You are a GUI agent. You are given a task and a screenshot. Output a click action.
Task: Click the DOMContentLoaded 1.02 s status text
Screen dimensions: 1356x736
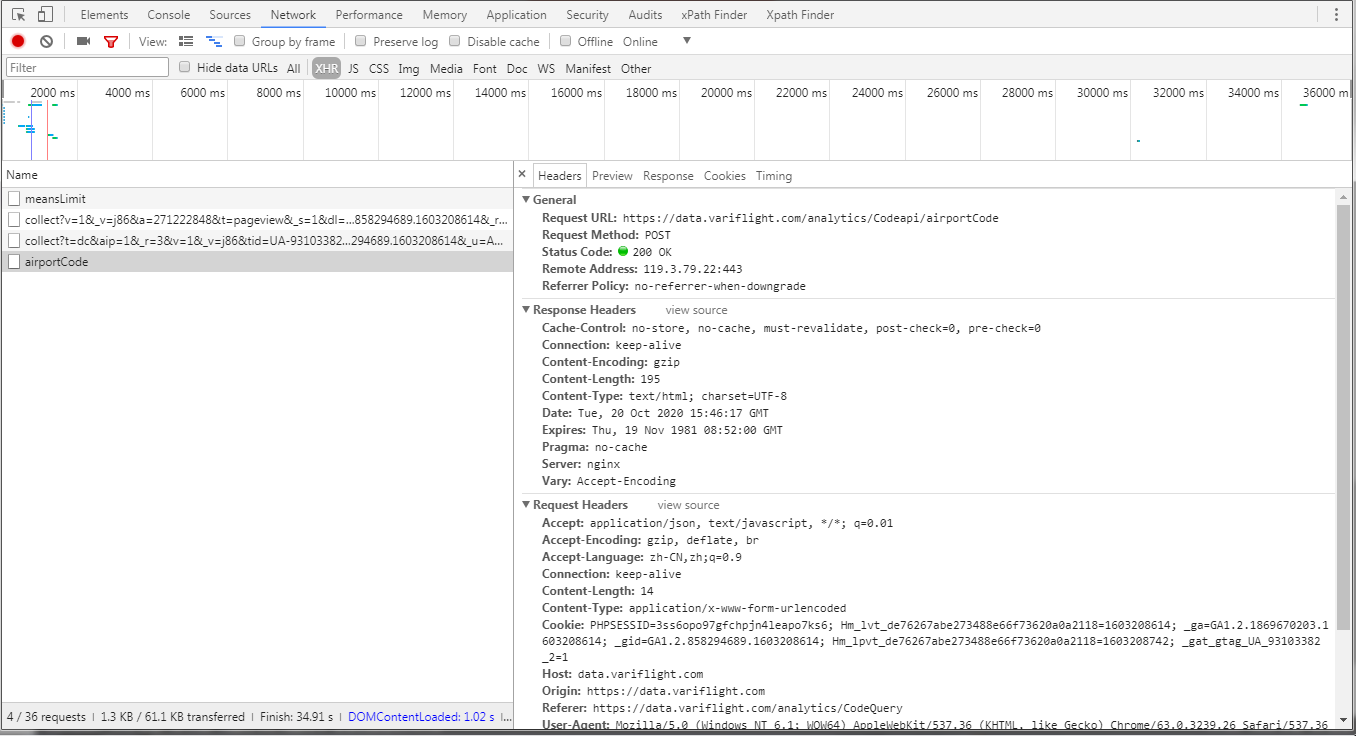click(421, 717)
